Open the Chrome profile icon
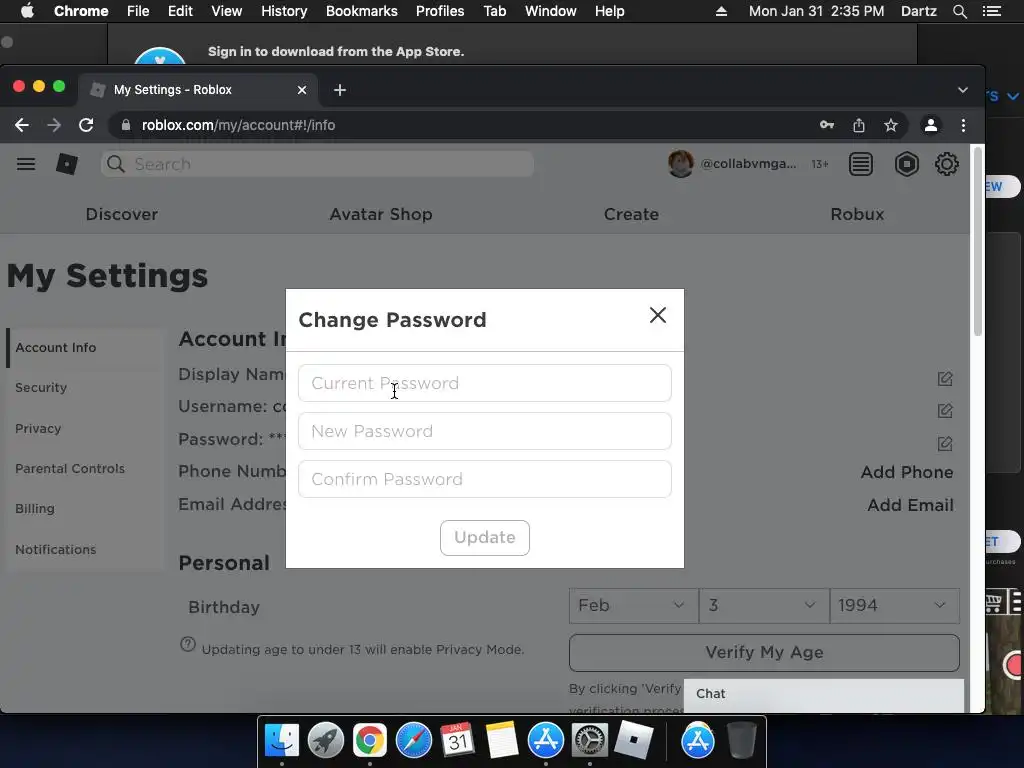 click(x=931, y=125)
